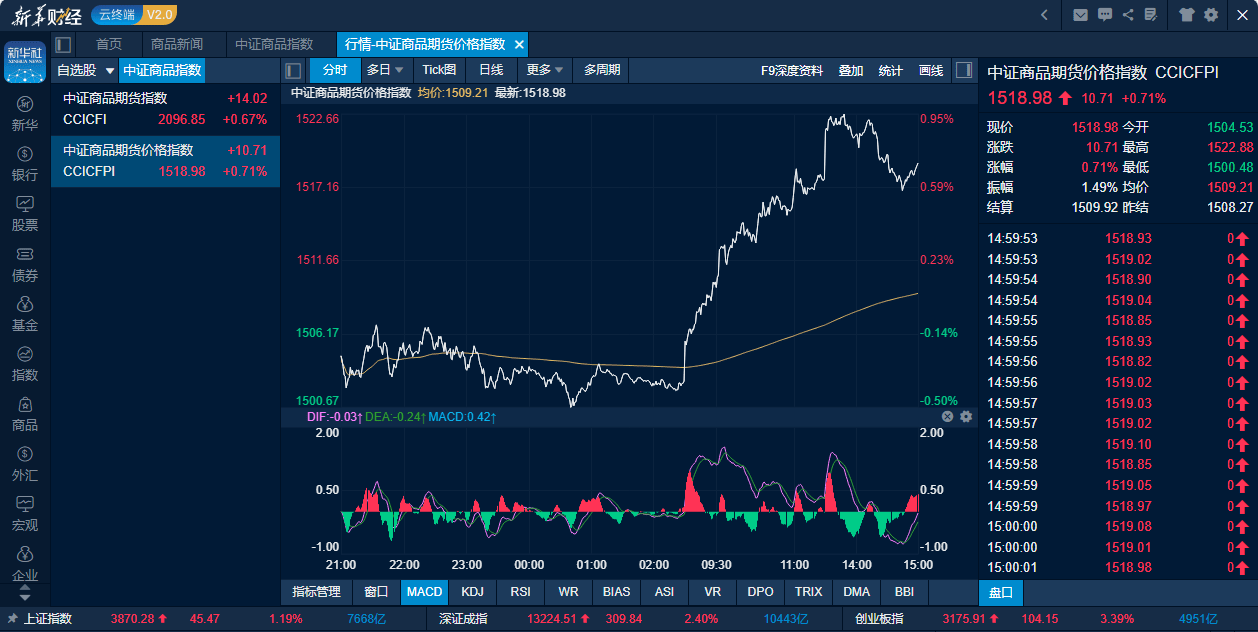Screen dimensions: 1258x632
Task: Click the chat message bubble icon
Action: point(1105,15)
